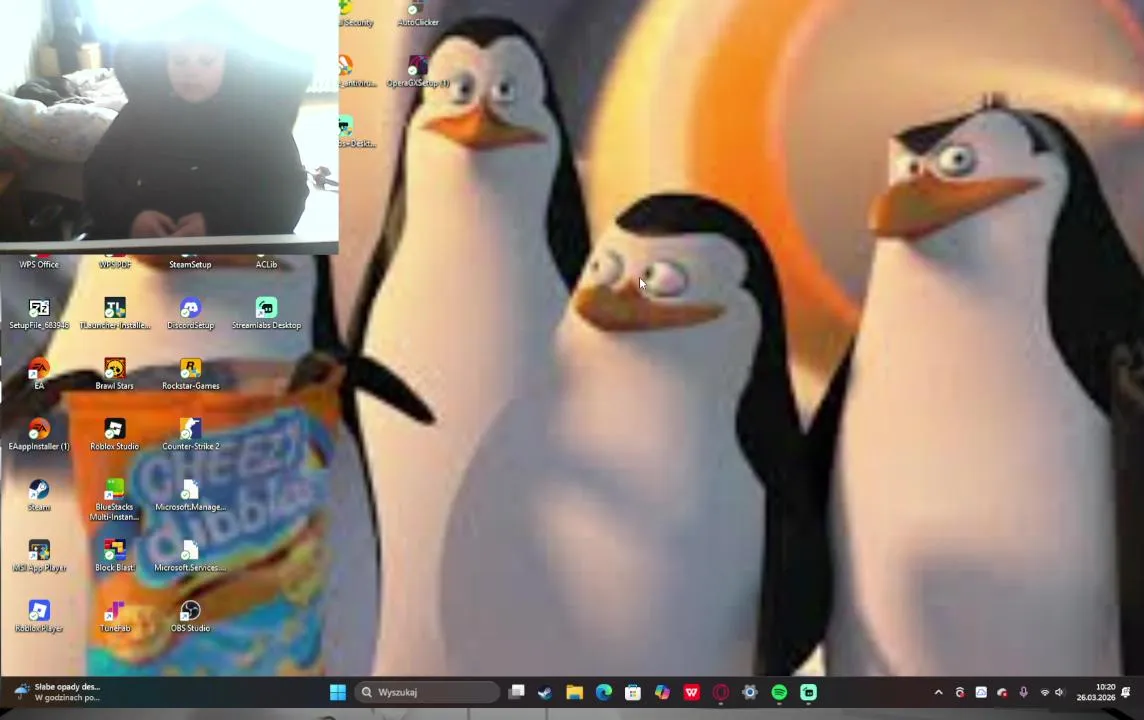Launch Microsoft Edge from the taskbar
1144x720 pixels.
(x=603, y=692)
